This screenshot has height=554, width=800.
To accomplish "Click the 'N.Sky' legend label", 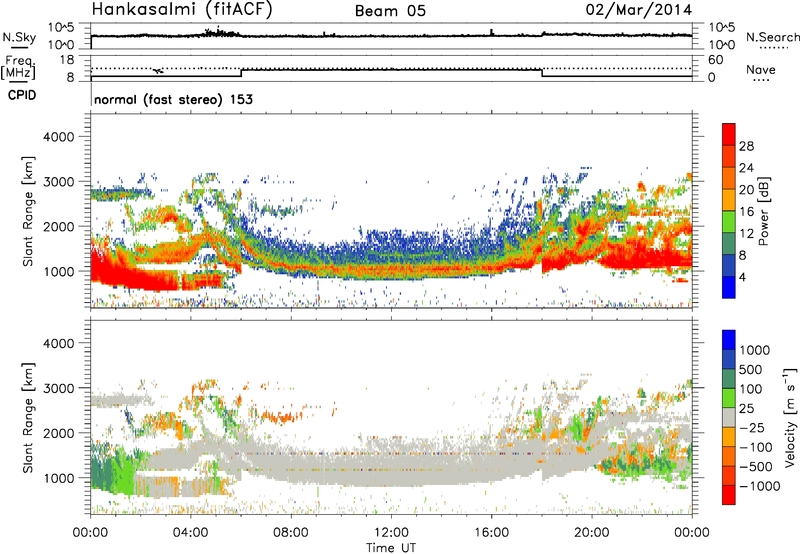I will (19, 37).
